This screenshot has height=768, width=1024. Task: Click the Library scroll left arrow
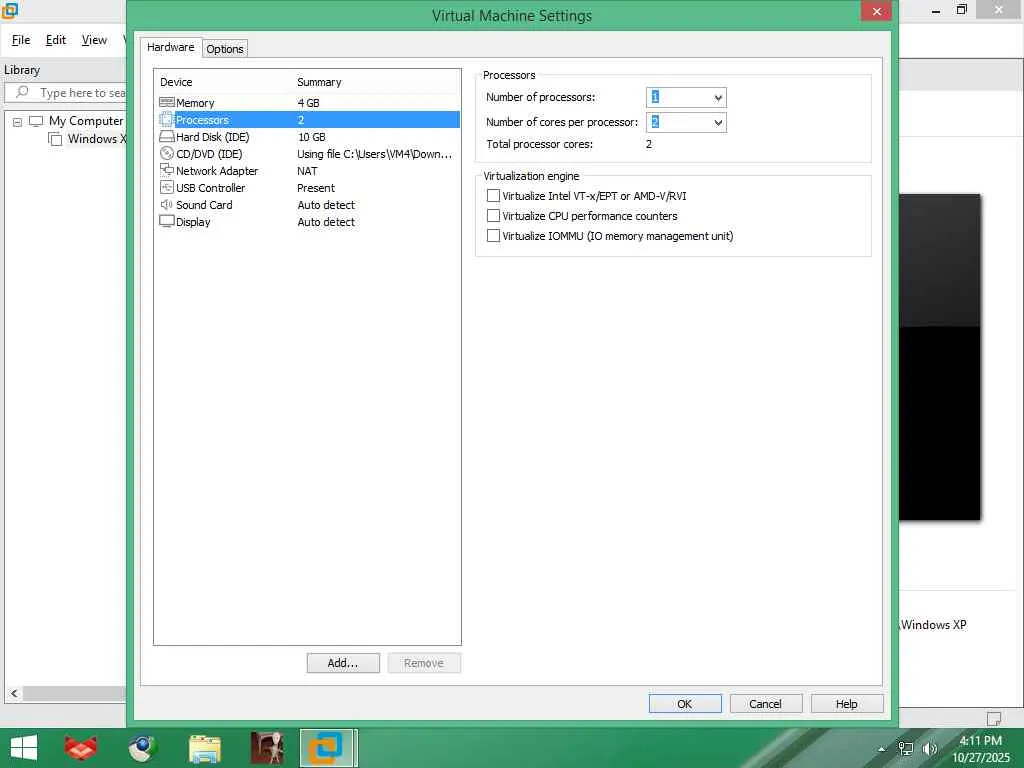14,694
